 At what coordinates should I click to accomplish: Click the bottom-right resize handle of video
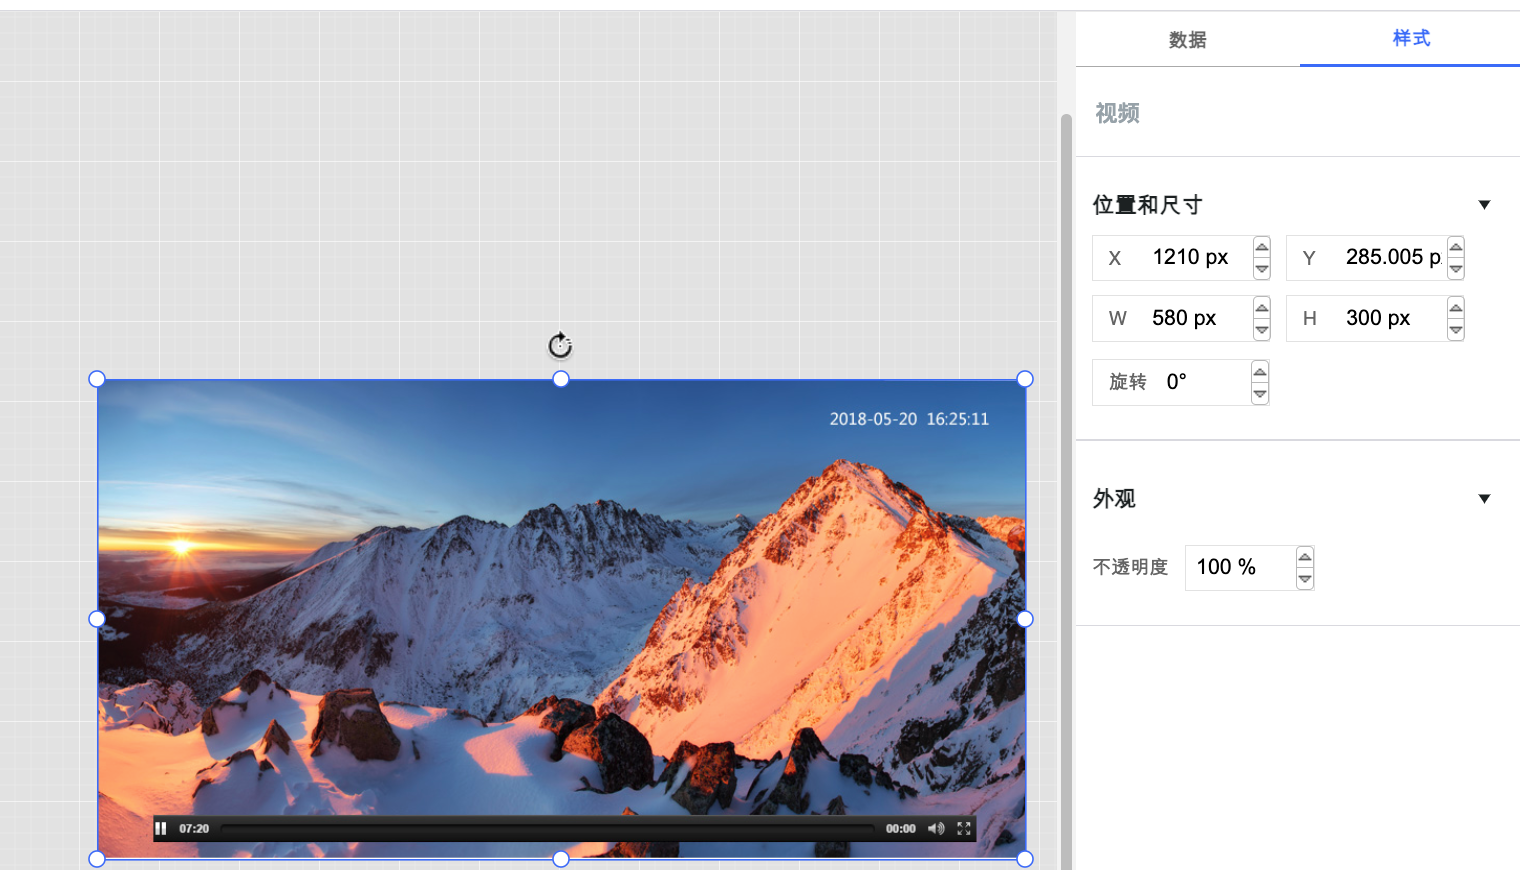[x=1025, y=859]
